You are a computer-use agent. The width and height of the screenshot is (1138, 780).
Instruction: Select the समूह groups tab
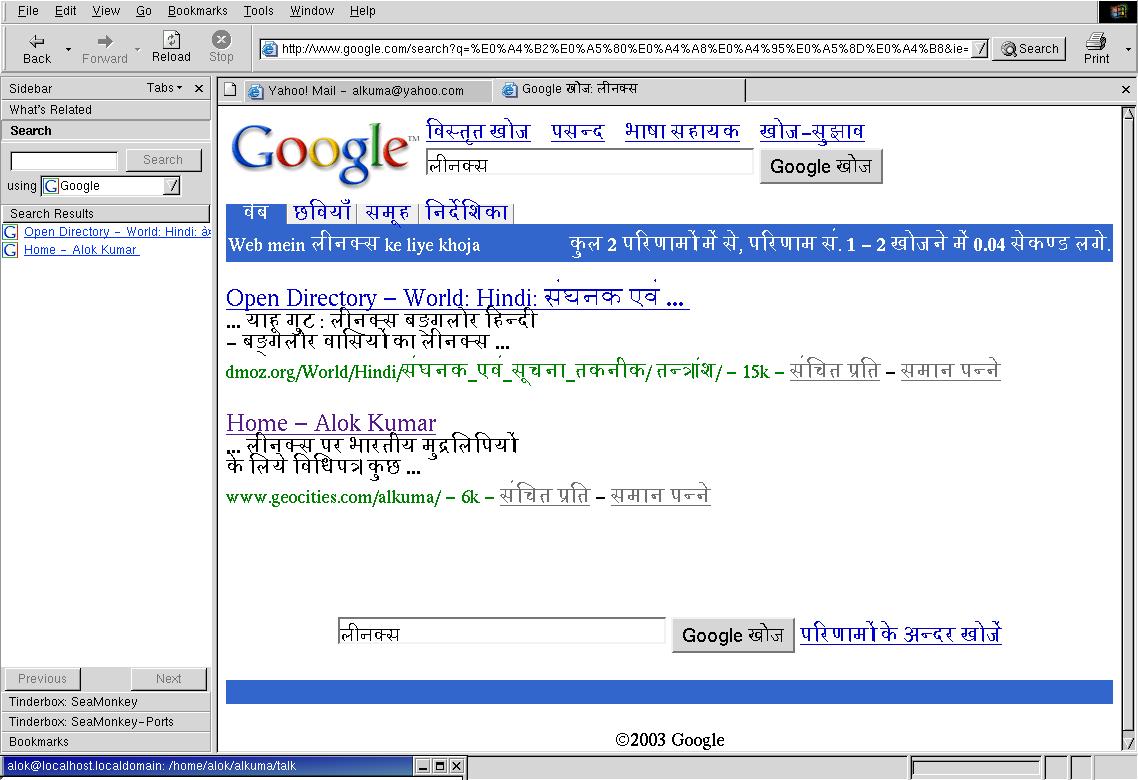pyautogui.click(x=388, y=213)
